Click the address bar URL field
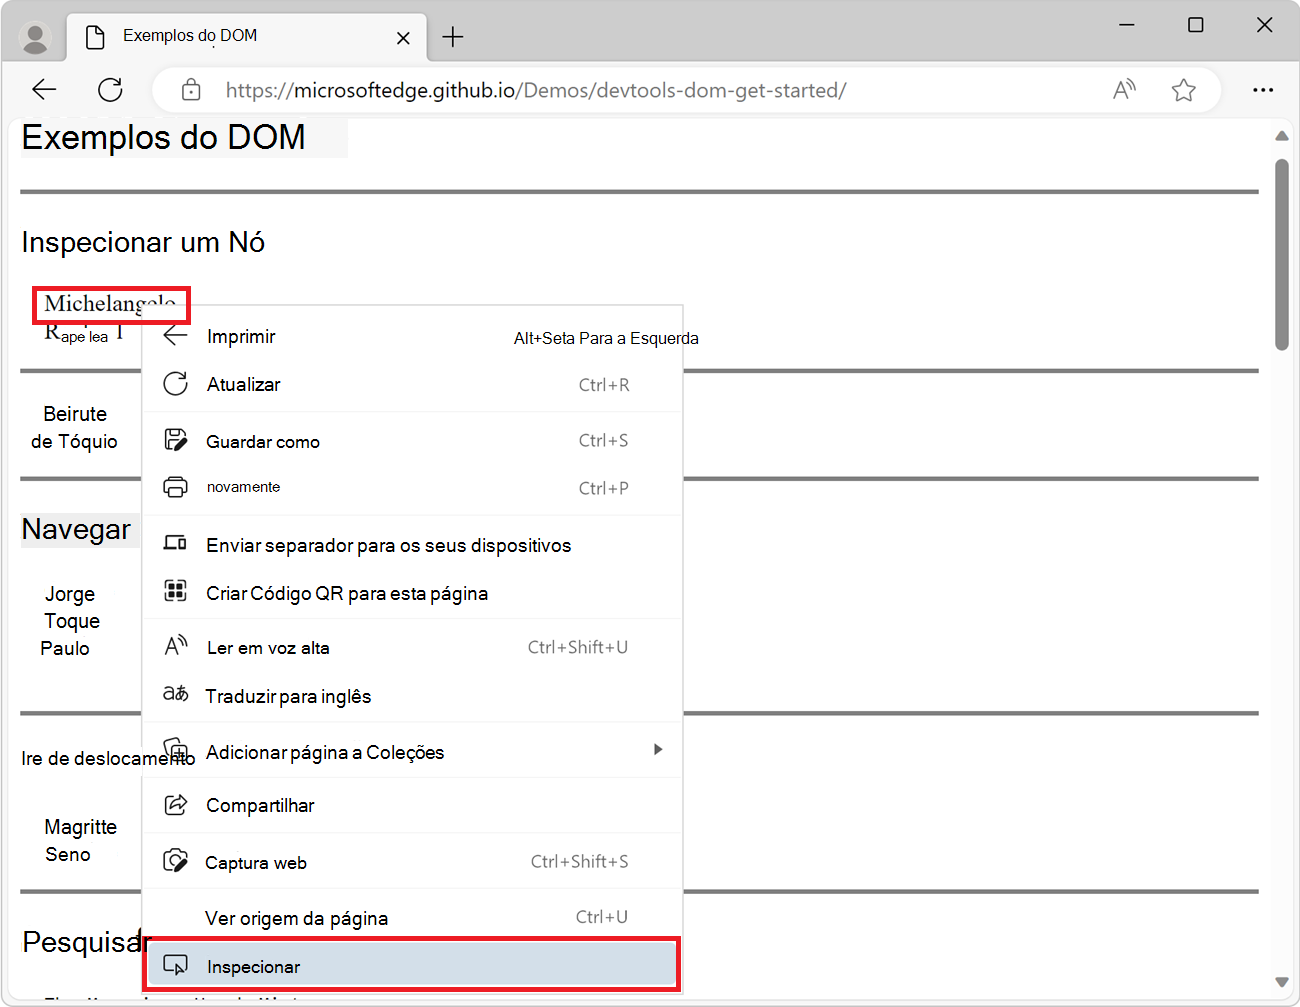1300x1007 pixels. [x=640, y=90]
